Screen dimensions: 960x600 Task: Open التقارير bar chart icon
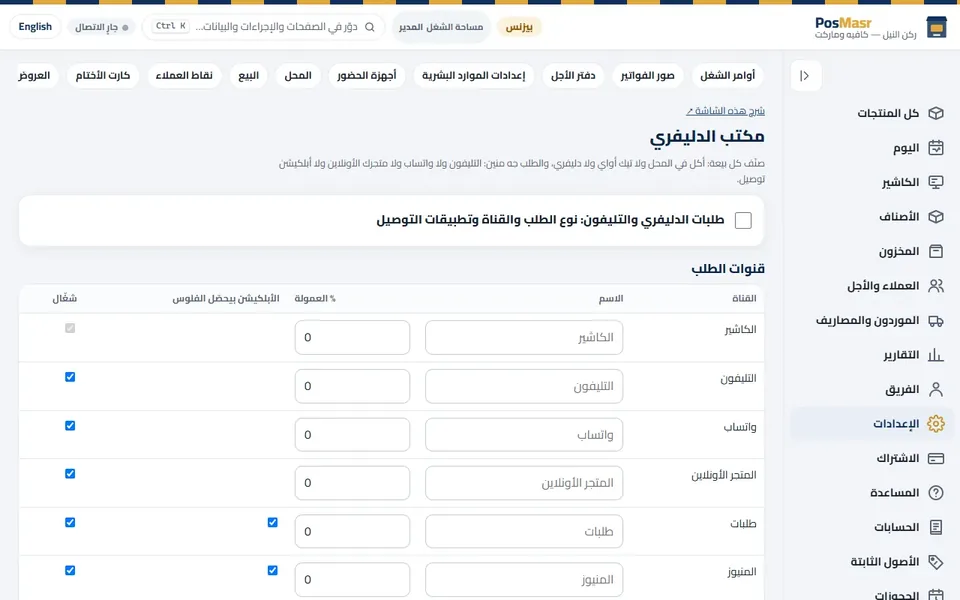[936, 355]
